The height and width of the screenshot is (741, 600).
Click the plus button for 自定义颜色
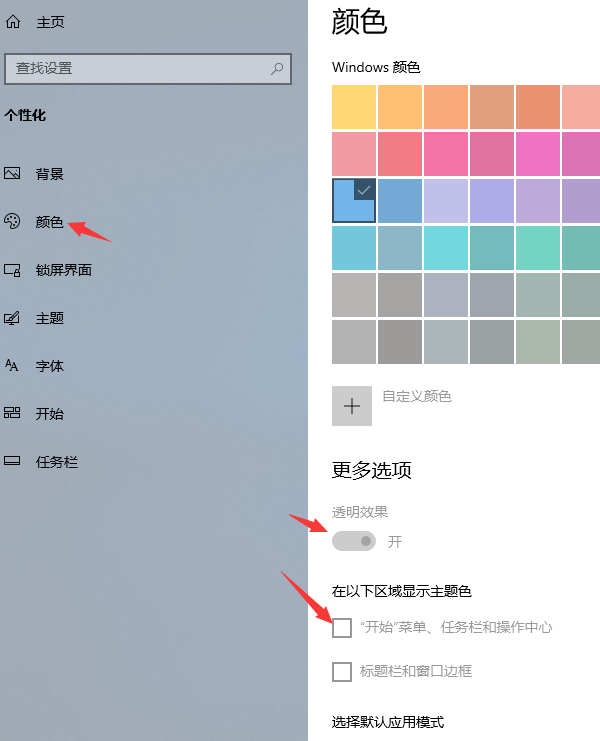pos(352,406)
